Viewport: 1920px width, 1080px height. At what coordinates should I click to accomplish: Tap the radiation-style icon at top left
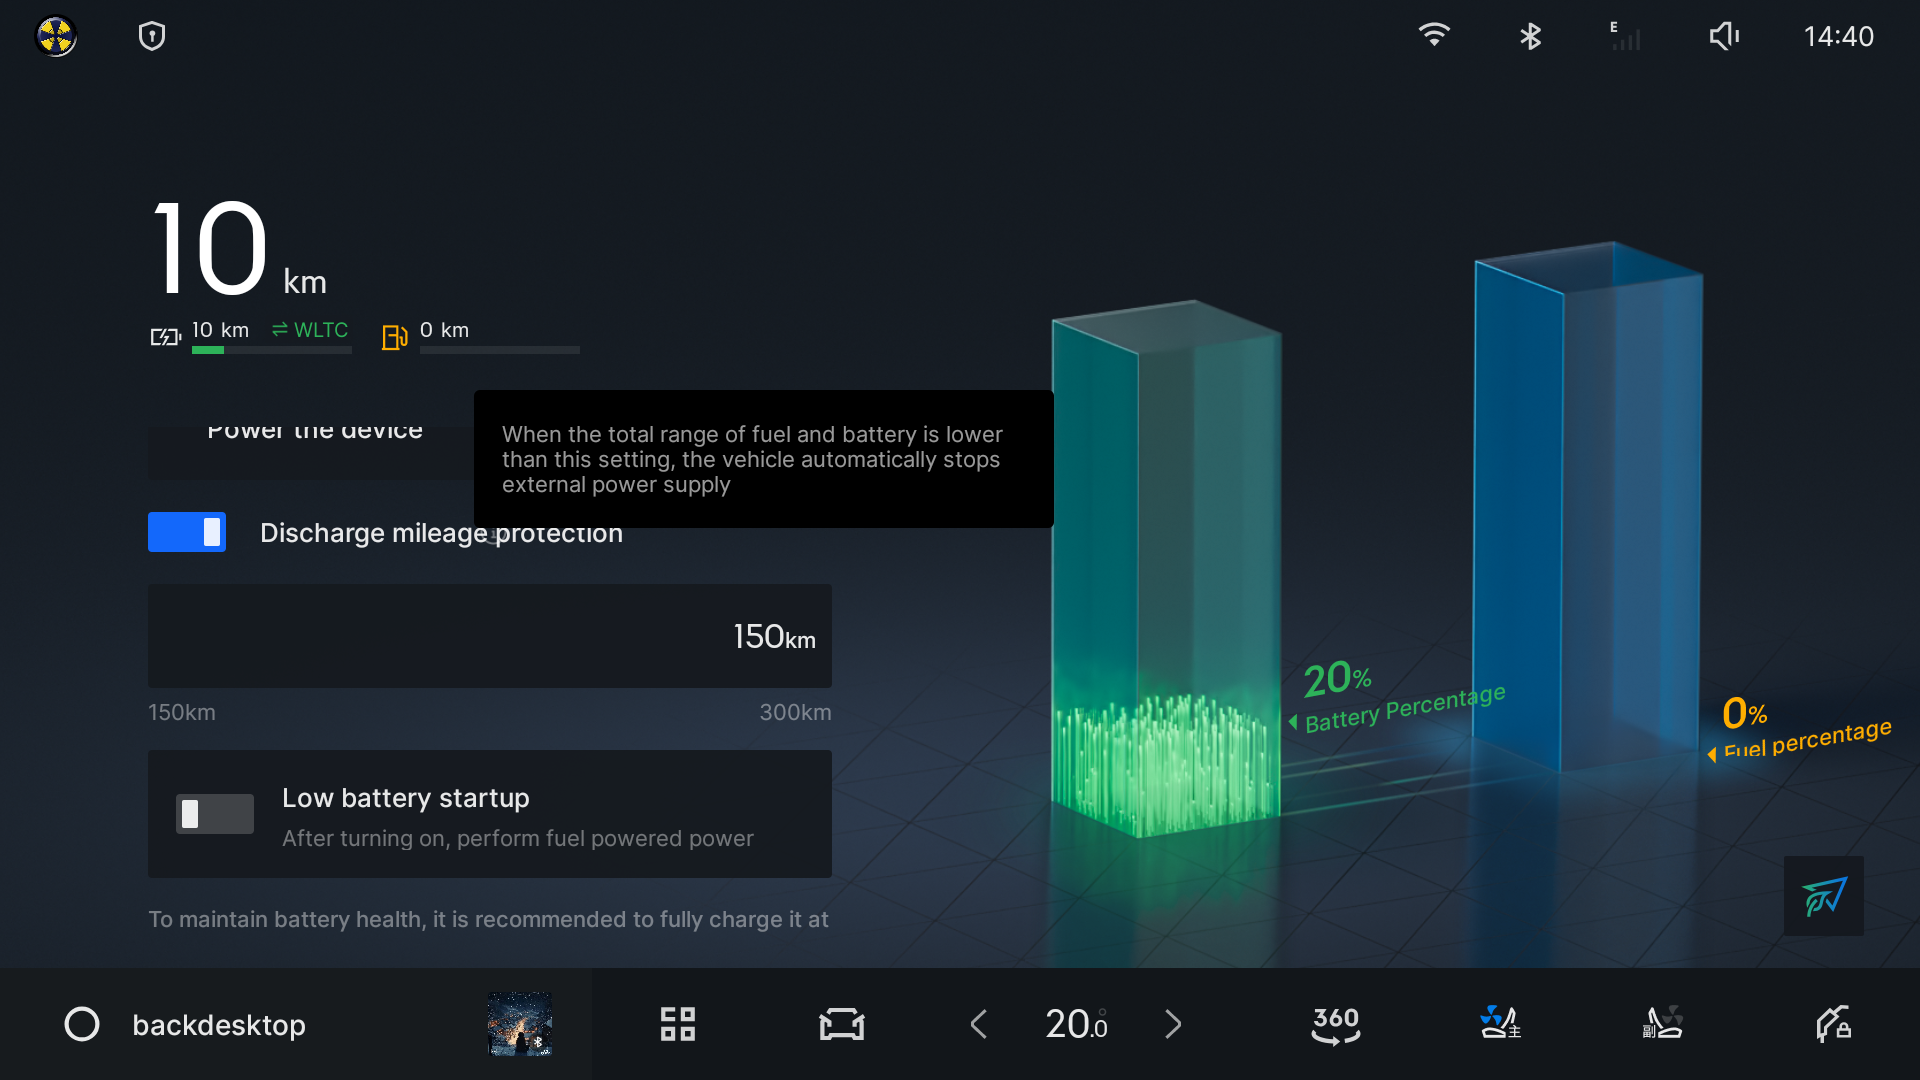pyautogui.click(x=56, y=37)
